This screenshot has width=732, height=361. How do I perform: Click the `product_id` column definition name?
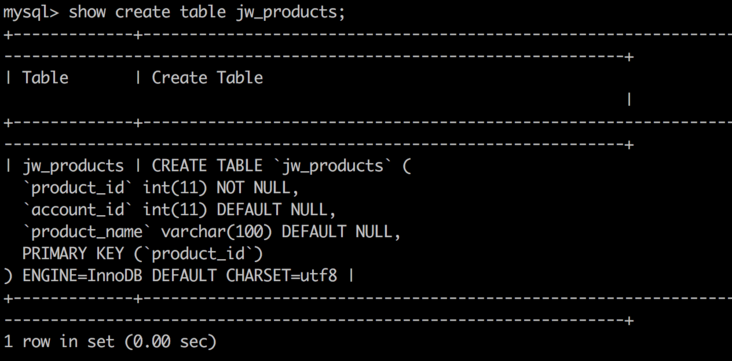click(x=77, y=188)
